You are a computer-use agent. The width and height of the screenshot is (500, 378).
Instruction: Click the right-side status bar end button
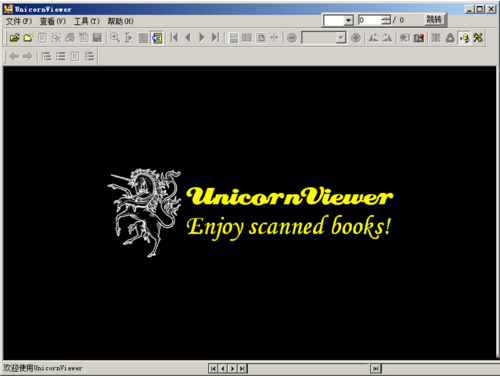pos(376,368)
